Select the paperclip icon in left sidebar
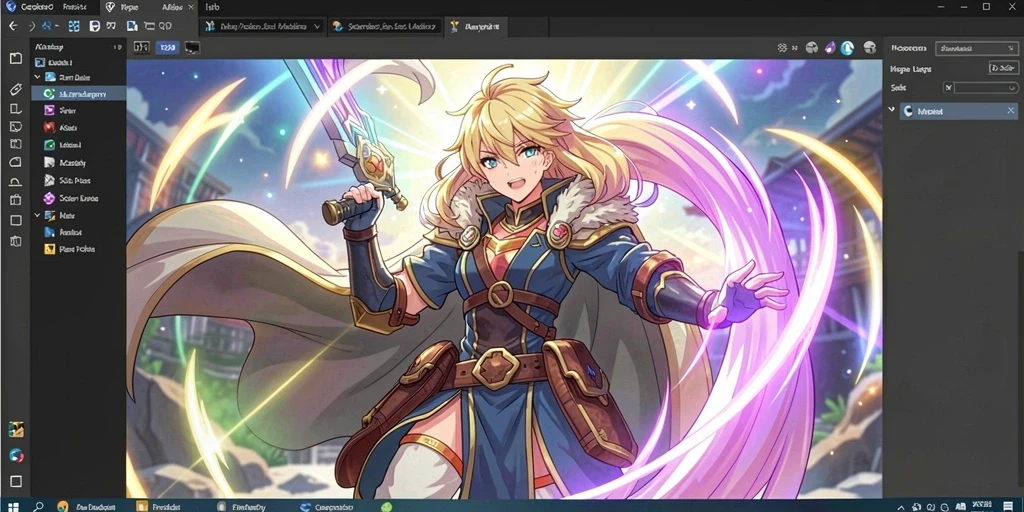Screen dimensions: 1024x512 pyautogui.click(x=16, y=89)
